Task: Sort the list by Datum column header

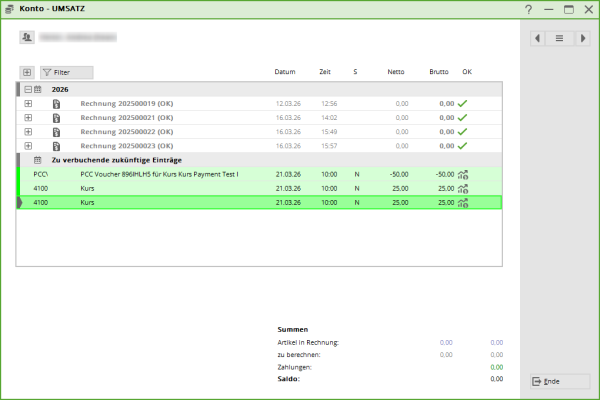Action: pos(285,72)
